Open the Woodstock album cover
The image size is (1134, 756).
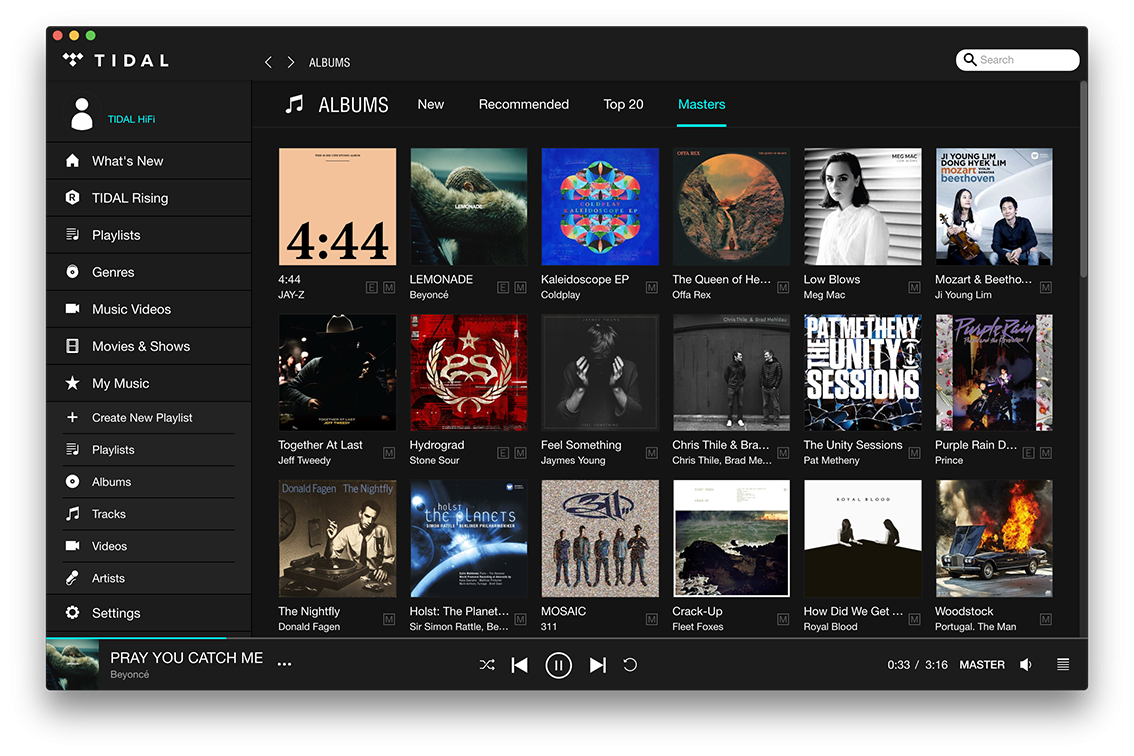coord(994,539)
